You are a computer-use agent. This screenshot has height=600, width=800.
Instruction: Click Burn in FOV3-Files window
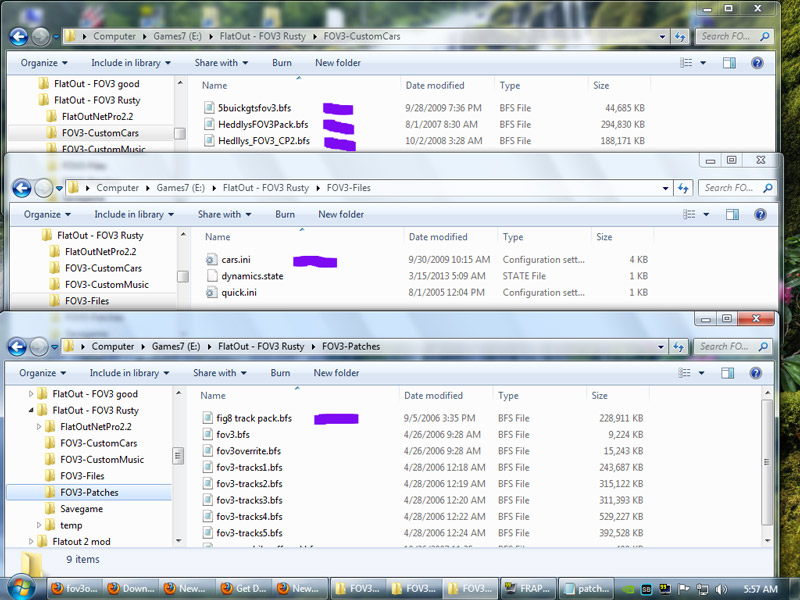point(285,214)
